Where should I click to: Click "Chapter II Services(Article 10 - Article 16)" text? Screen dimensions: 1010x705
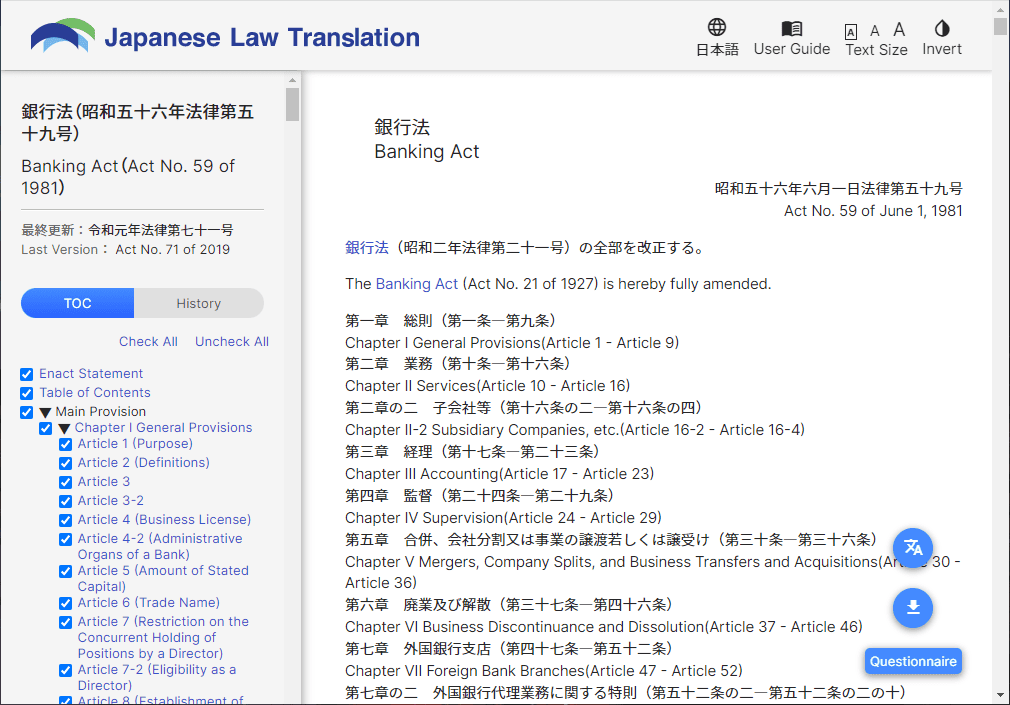[488, 385]
